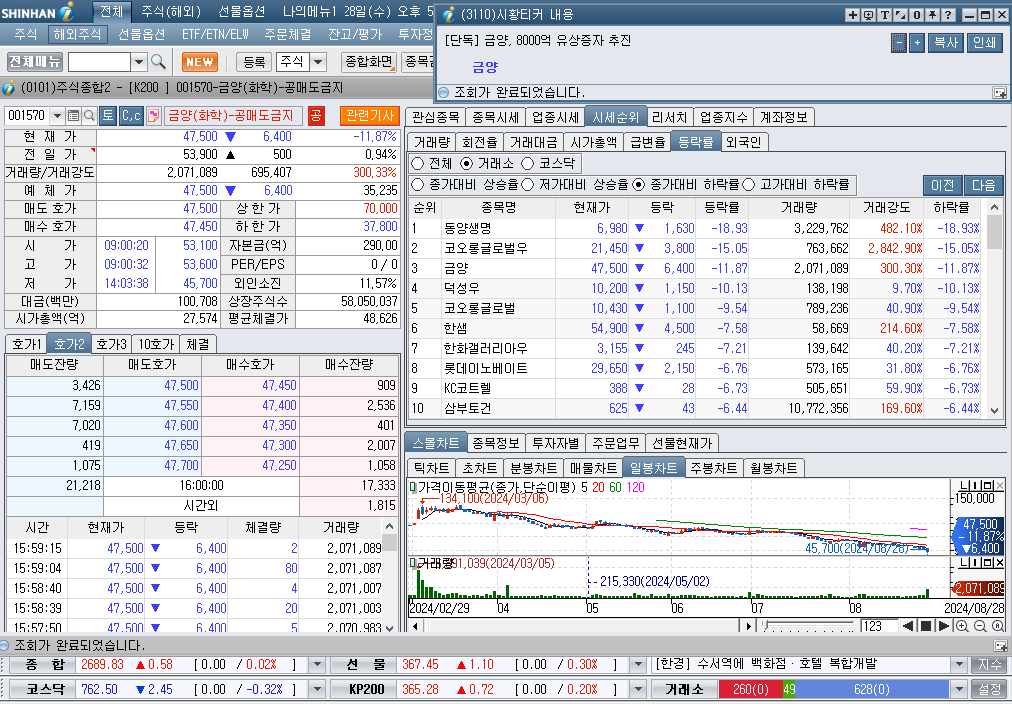The width and height of the screenshot is (1012, 704).
Task: Expand the stock code 001570 dropdown
Action: tap(57, 116)
